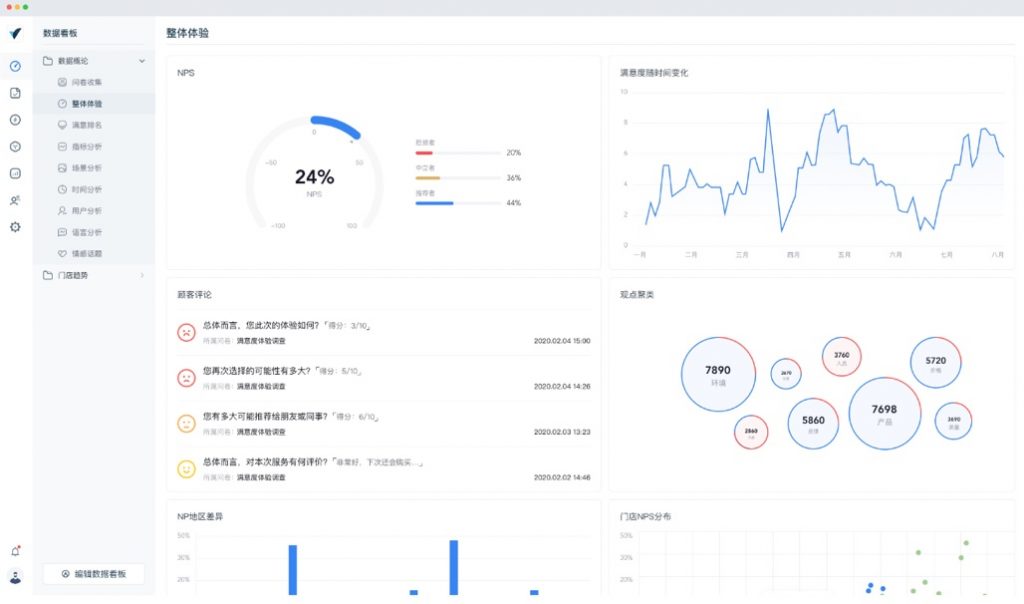Open the user management icon in left rail
The width and height of the screenshot is (1024, 604).
point(15,200)
